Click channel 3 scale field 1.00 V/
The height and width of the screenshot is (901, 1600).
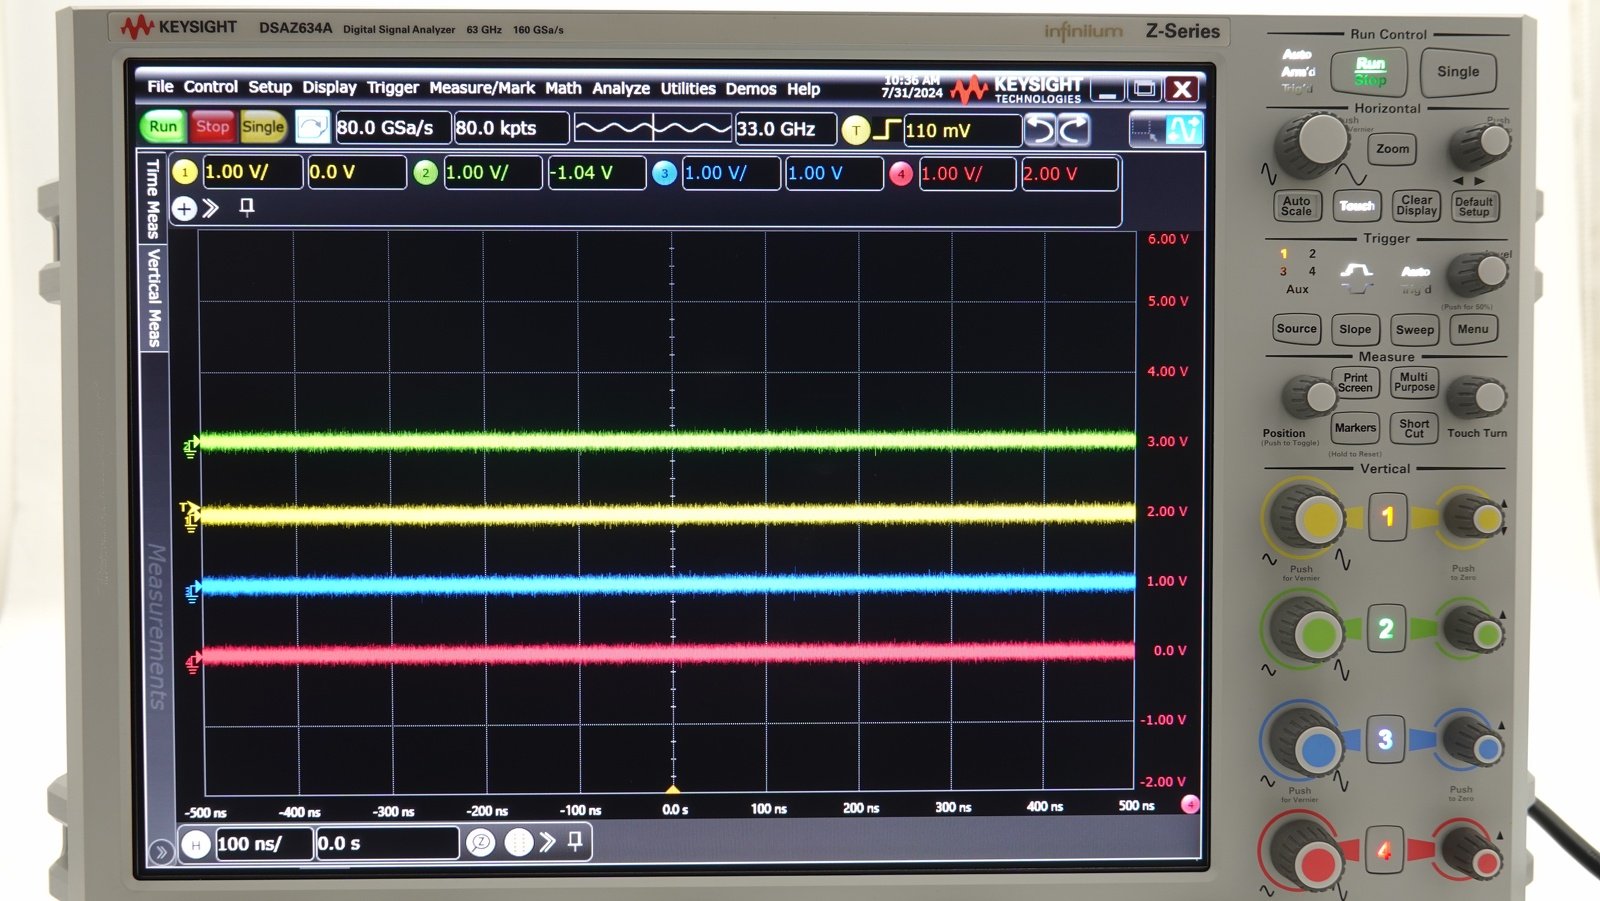coord(731,173)
